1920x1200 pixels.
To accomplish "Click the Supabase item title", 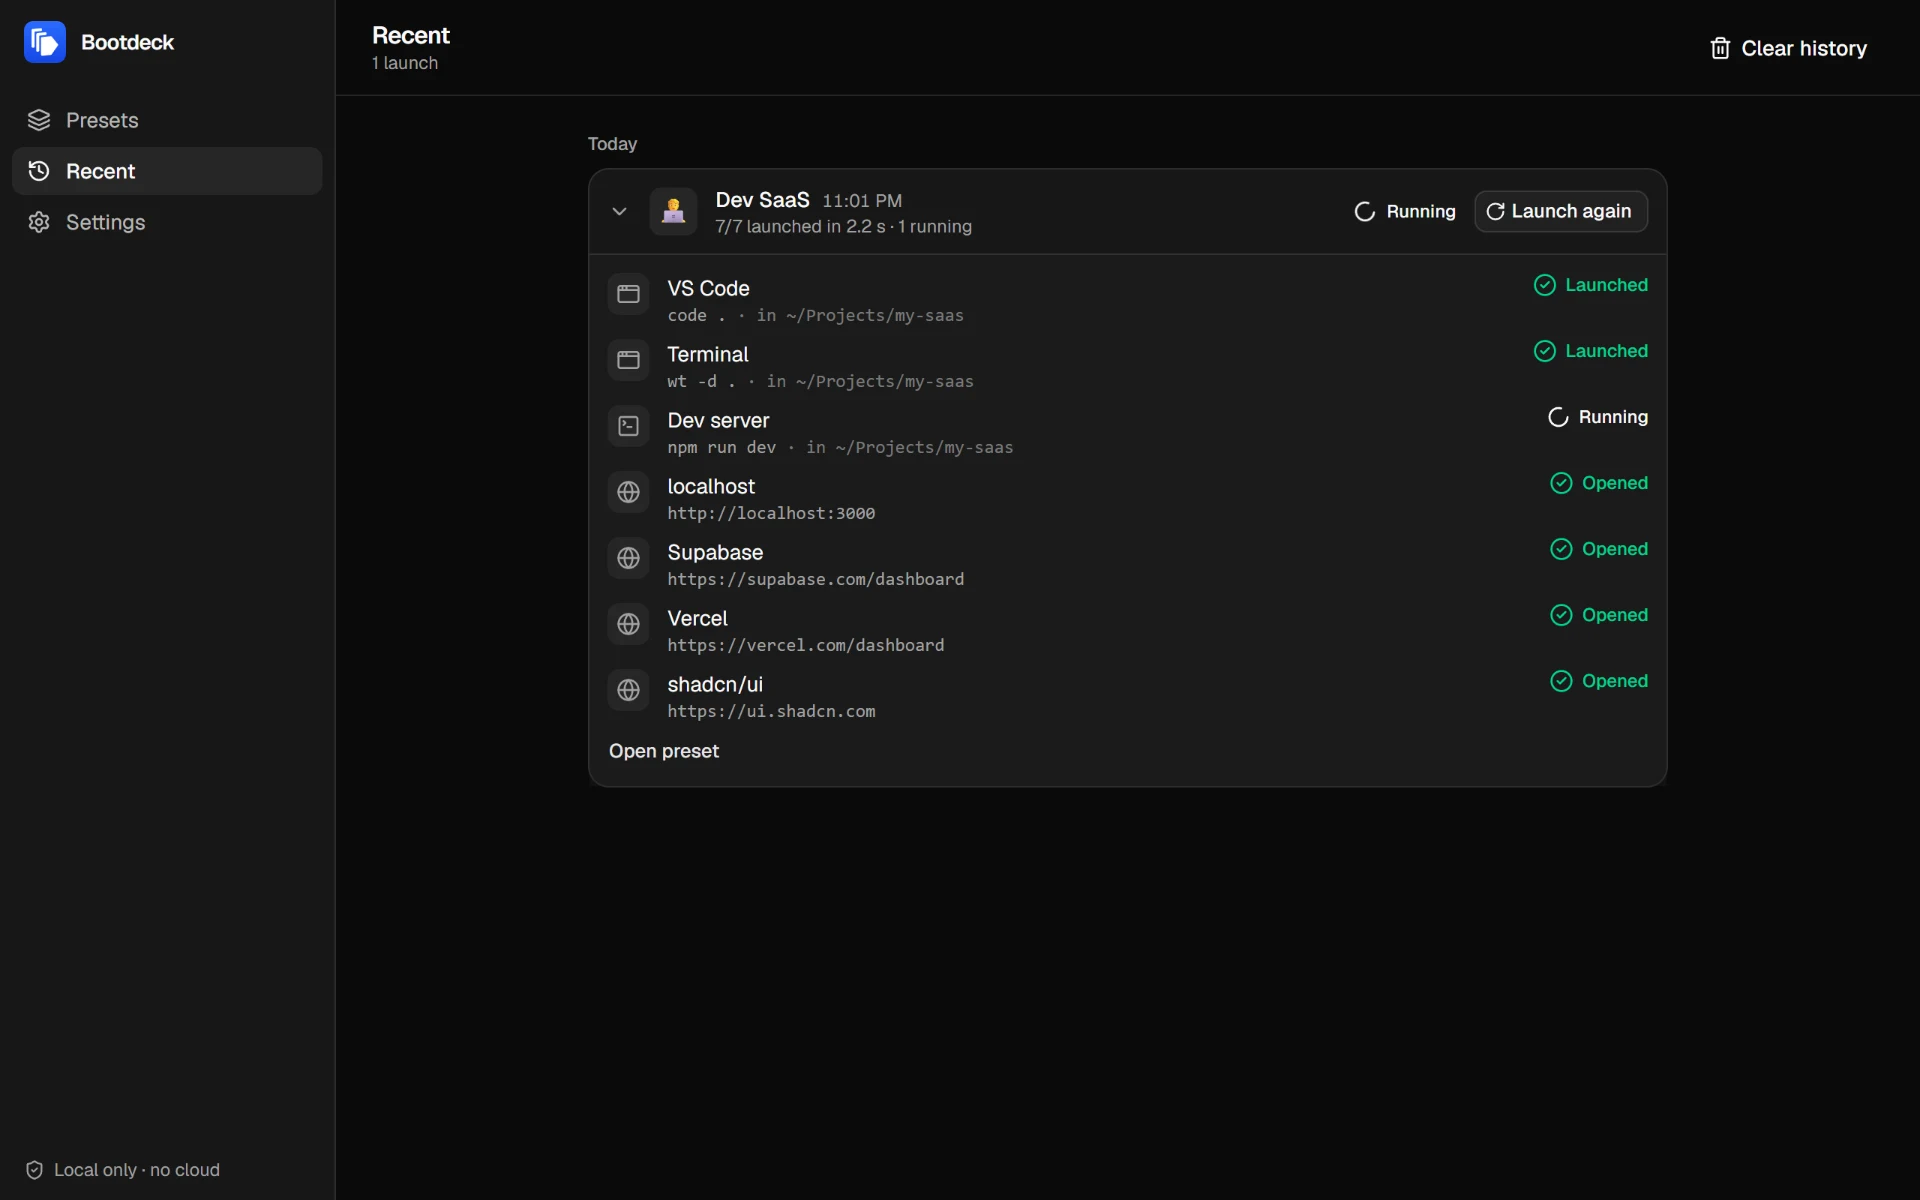I will click(x=715, y=552).
